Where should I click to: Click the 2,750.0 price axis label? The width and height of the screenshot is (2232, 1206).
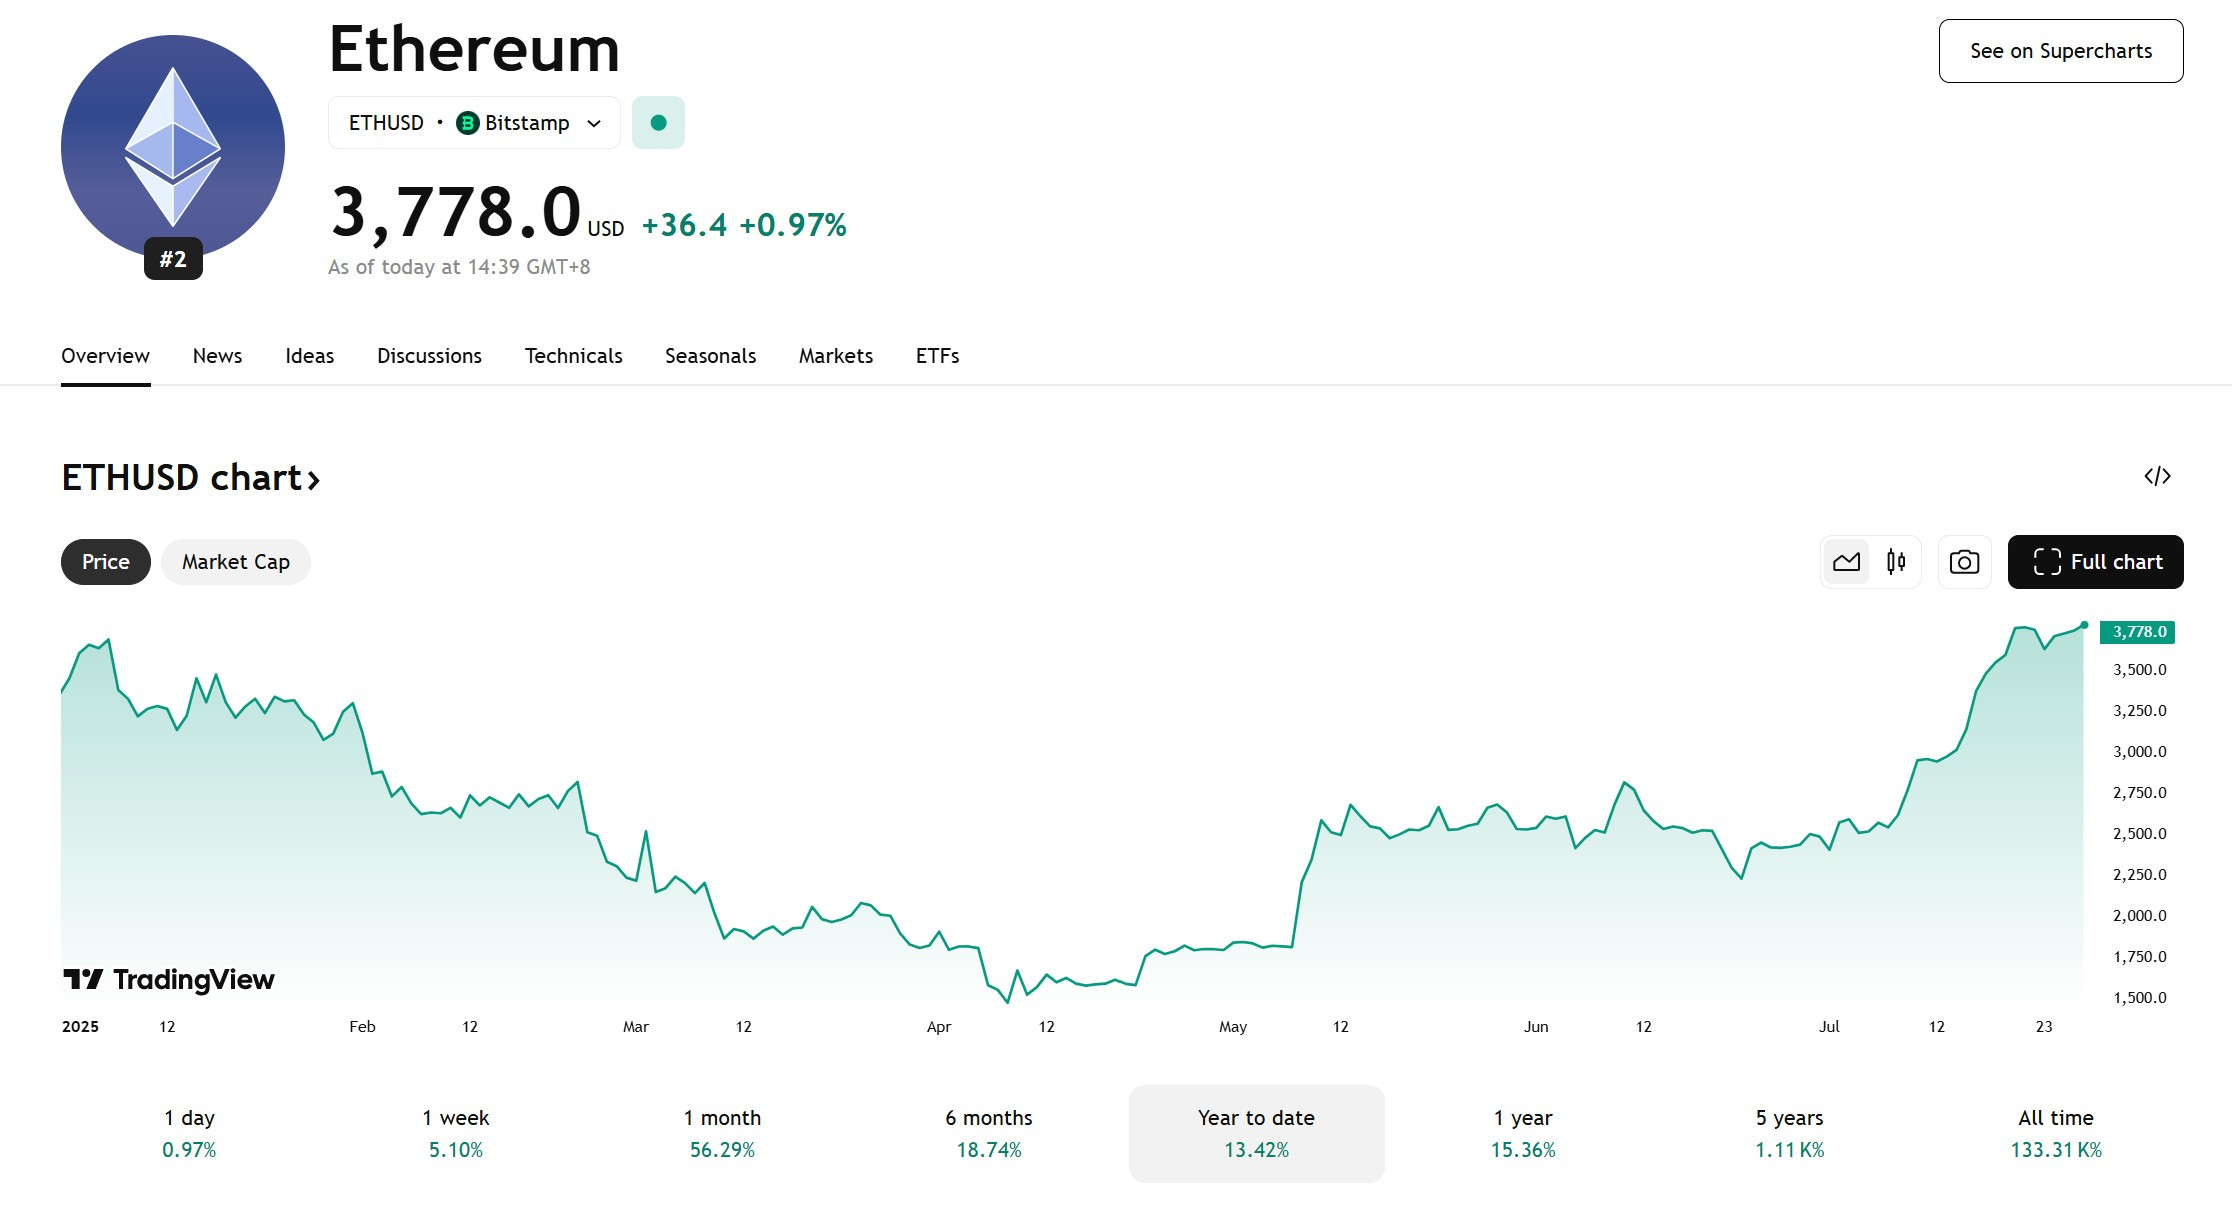point(2139,793)
